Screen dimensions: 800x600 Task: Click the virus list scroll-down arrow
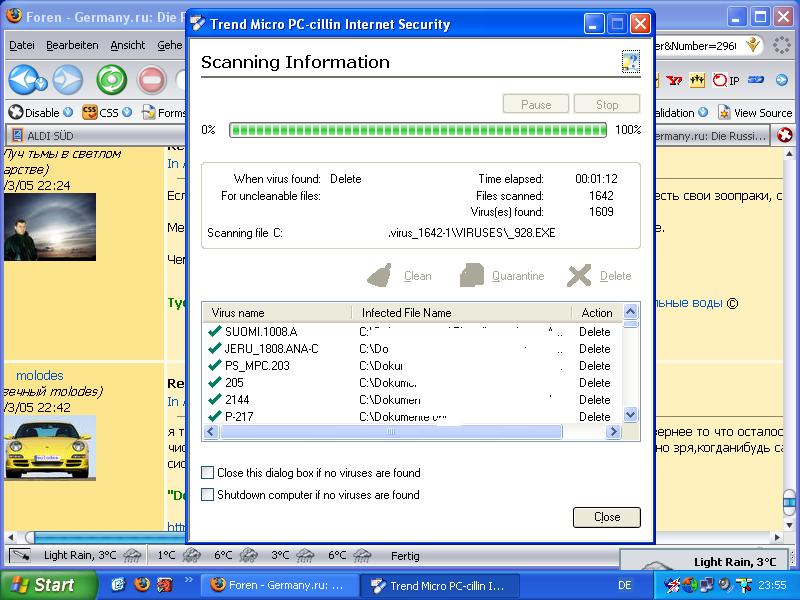click(x=631, y=414)
